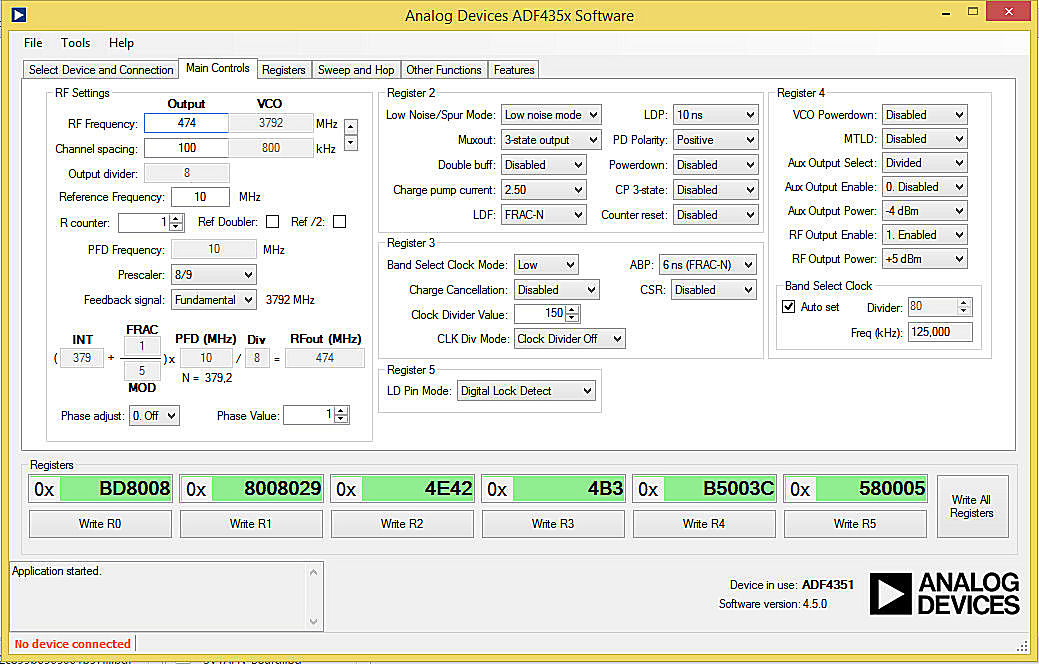This screenshot has width=1039, height=664.
Task: Open the Help menu
Action: coord(121,42)
